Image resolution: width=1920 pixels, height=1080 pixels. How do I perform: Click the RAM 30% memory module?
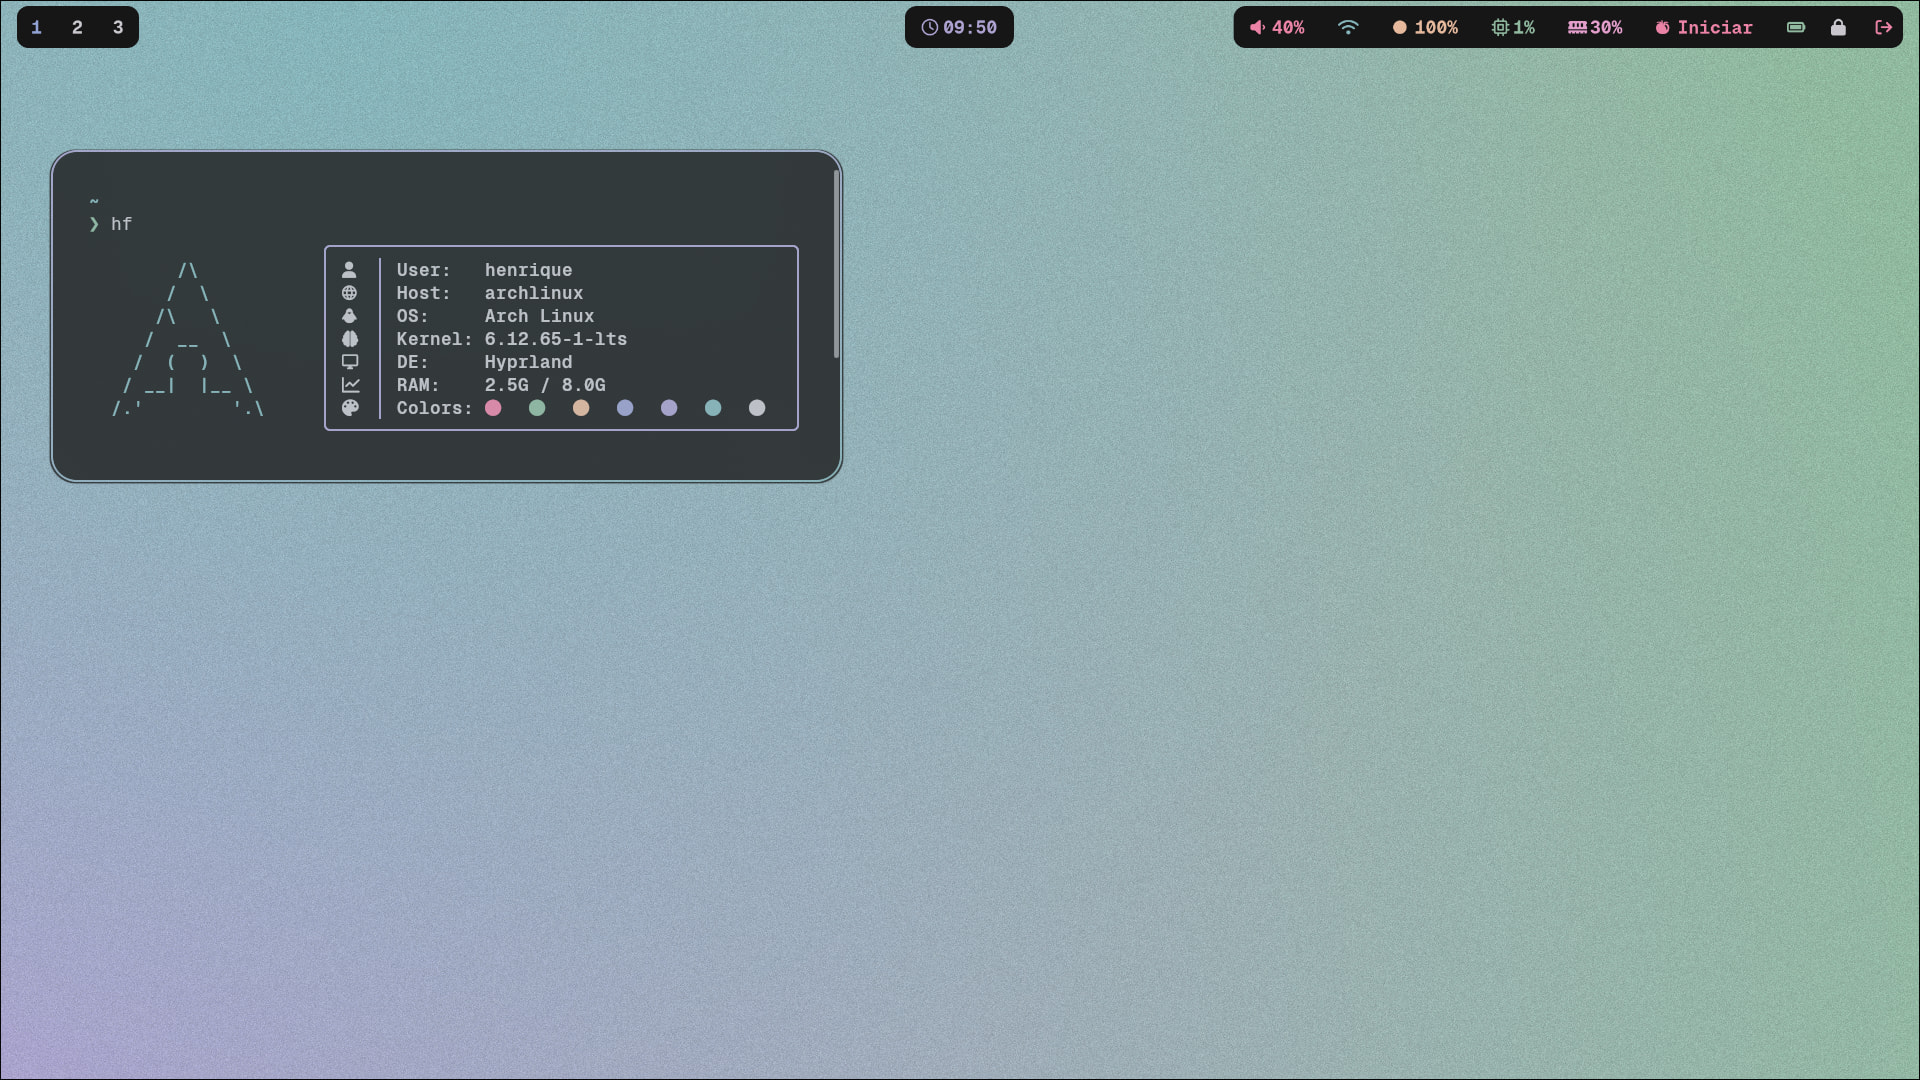pyautogui.click(x=1595, y=27)
